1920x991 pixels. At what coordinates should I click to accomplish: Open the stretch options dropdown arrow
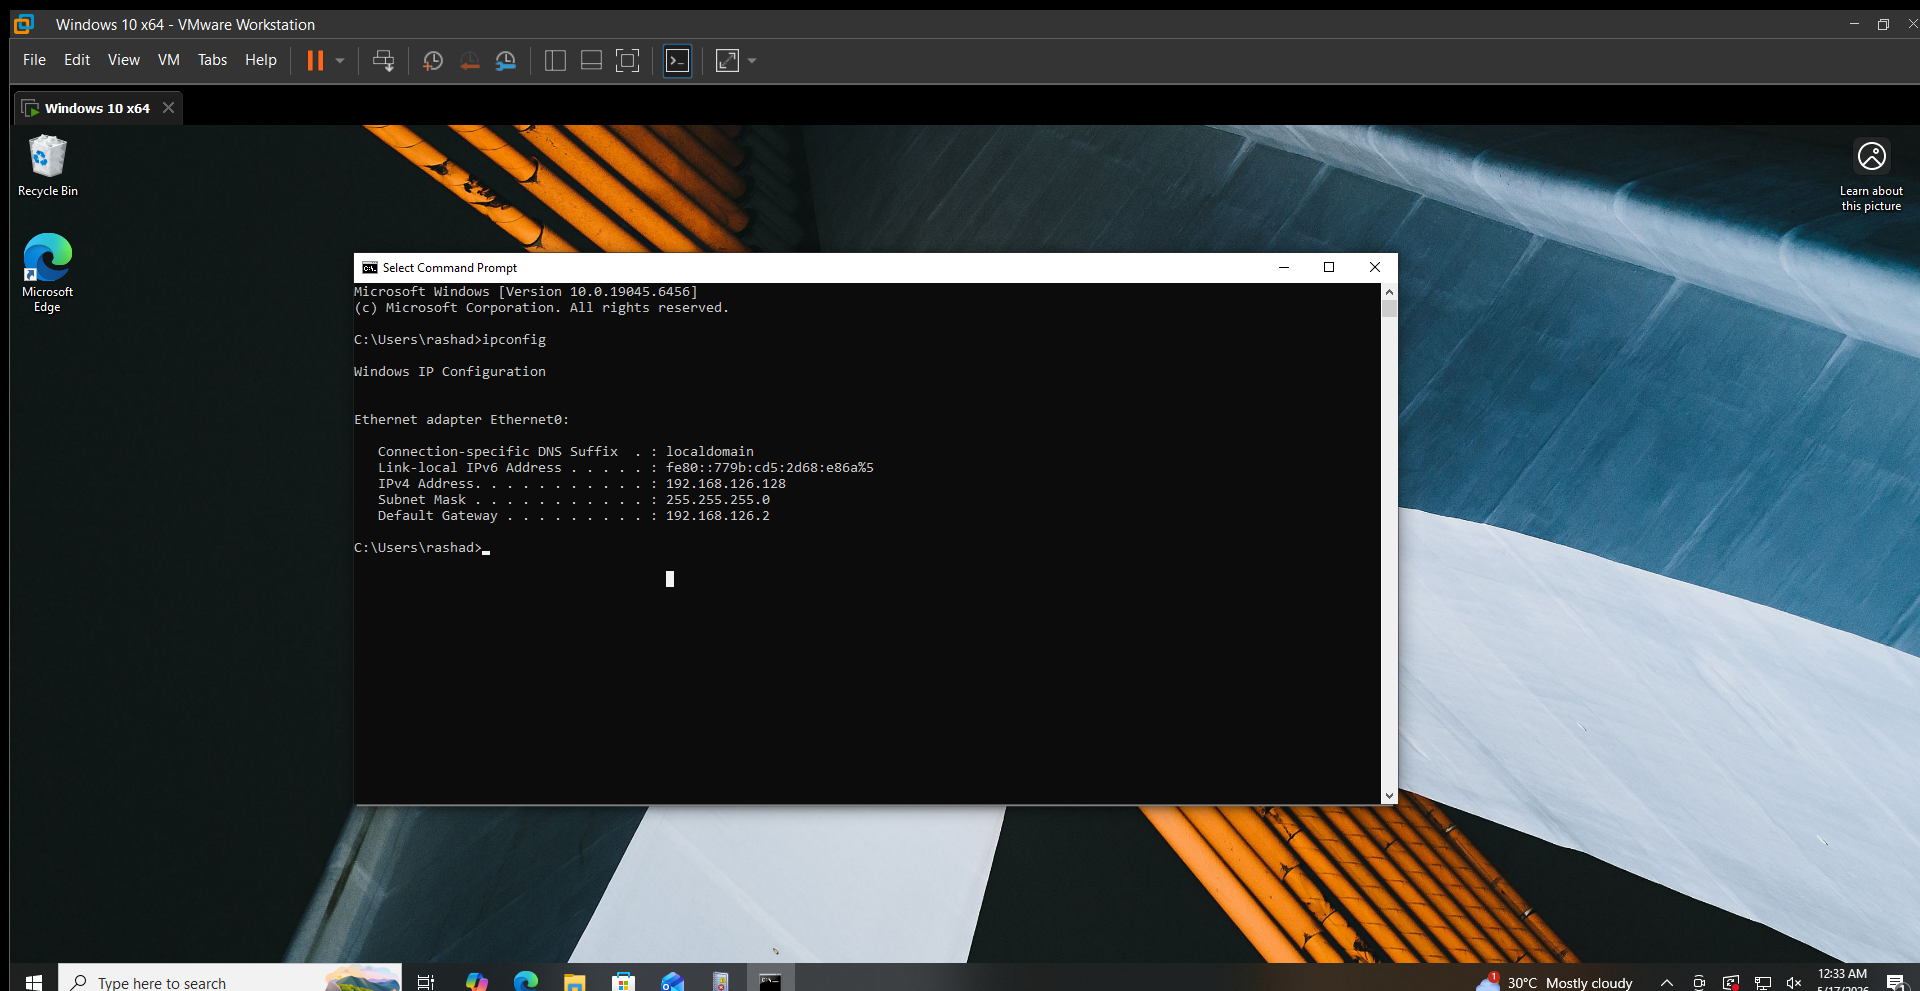tap(752, 61)
